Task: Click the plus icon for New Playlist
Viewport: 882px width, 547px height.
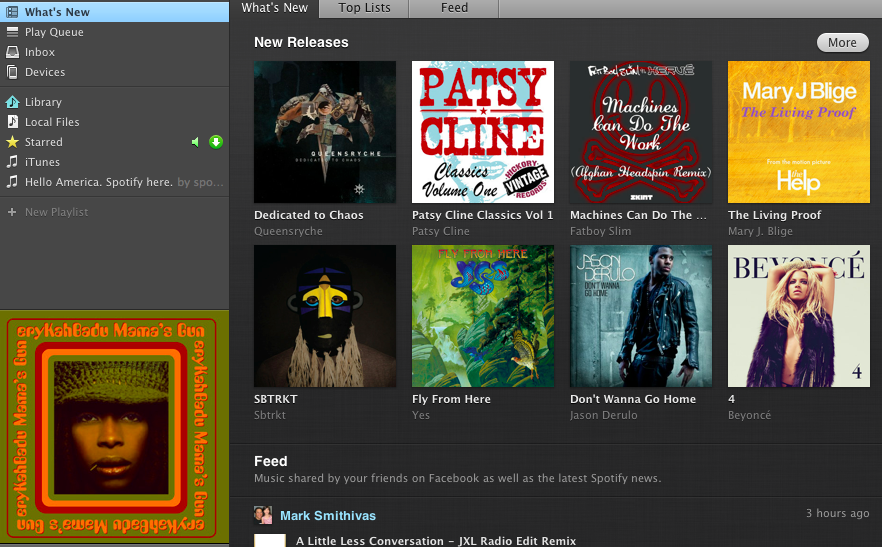Action: click(11, 212)
